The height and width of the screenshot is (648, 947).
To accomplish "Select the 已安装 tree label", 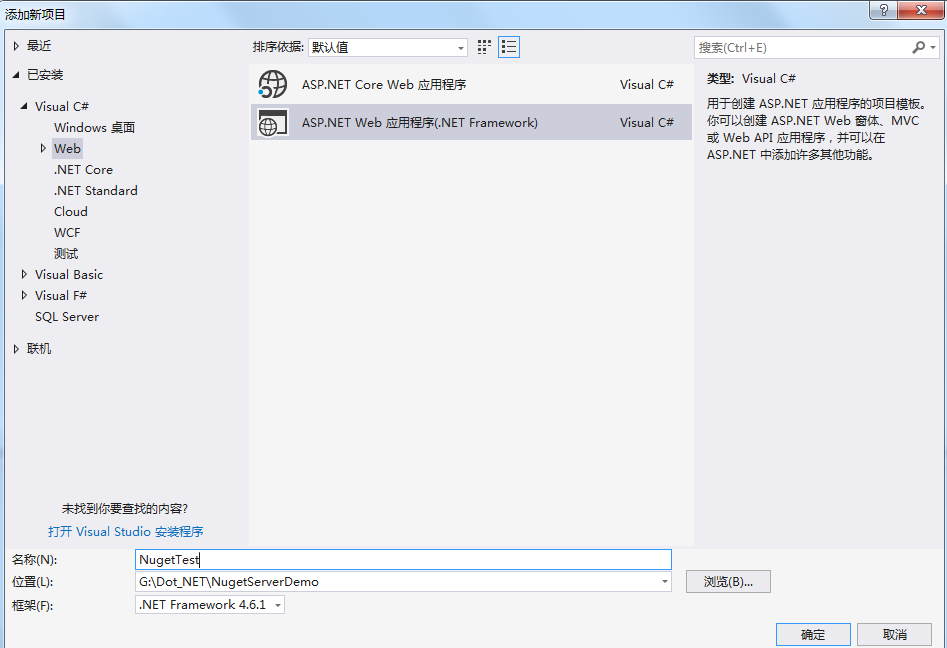I will coord(45,75).
